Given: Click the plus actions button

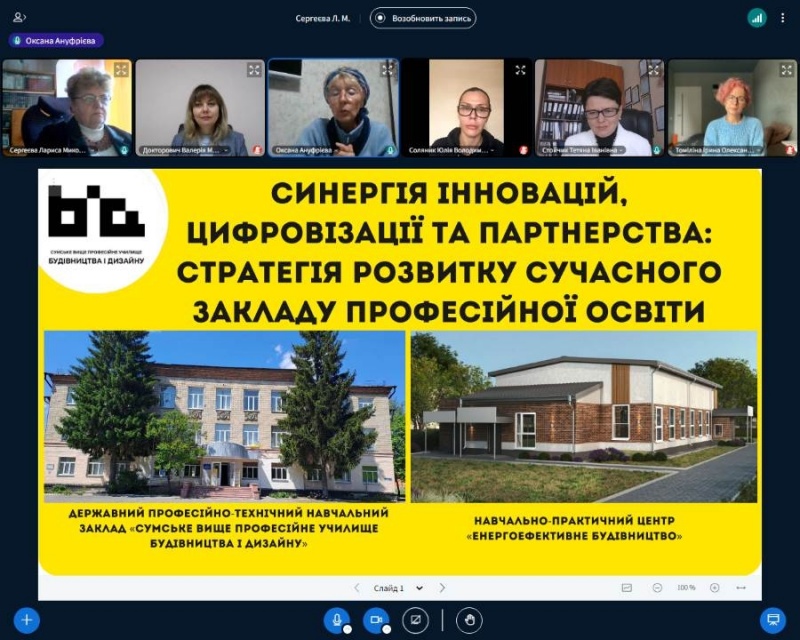Looking at the screenshot, I should tap(27, 620).
